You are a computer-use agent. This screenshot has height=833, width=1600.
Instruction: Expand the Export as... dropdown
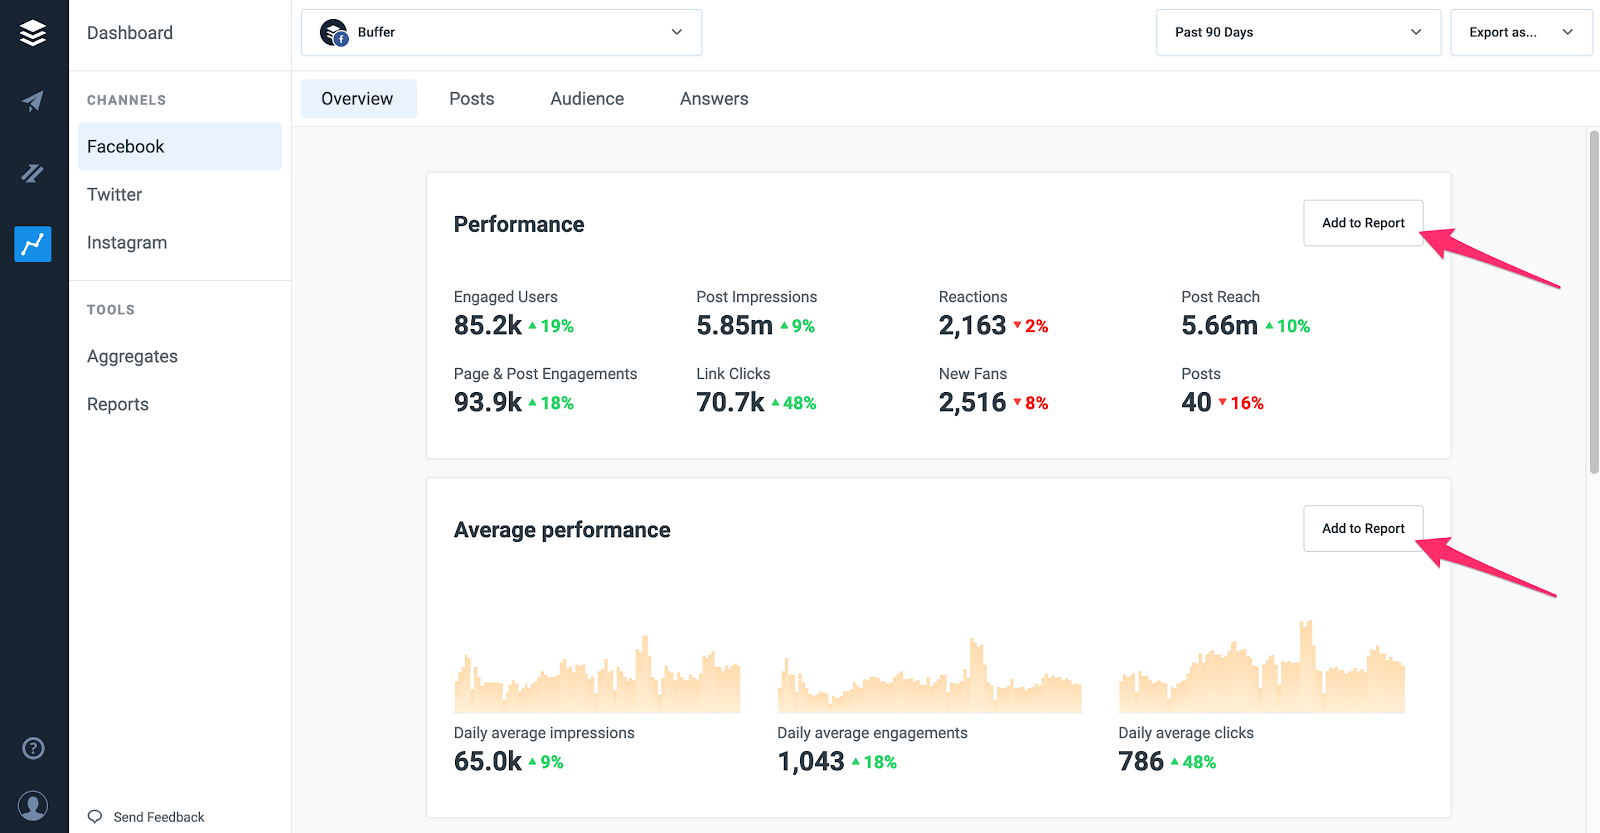(x=1521, y=32)
